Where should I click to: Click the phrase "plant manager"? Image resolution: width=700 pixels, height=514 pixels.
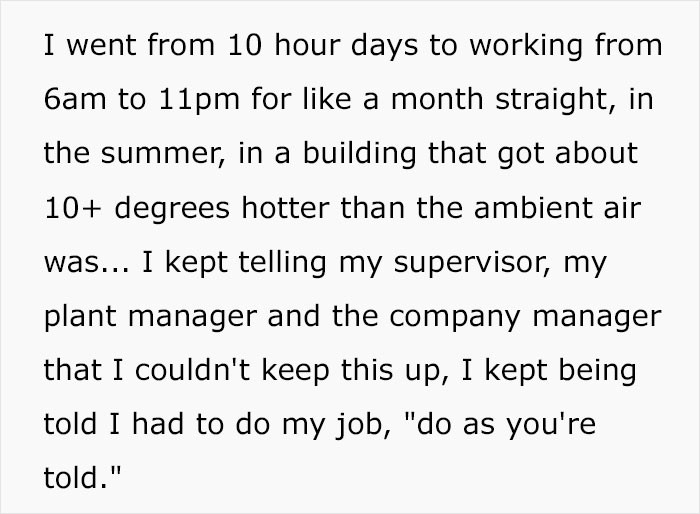150,318
